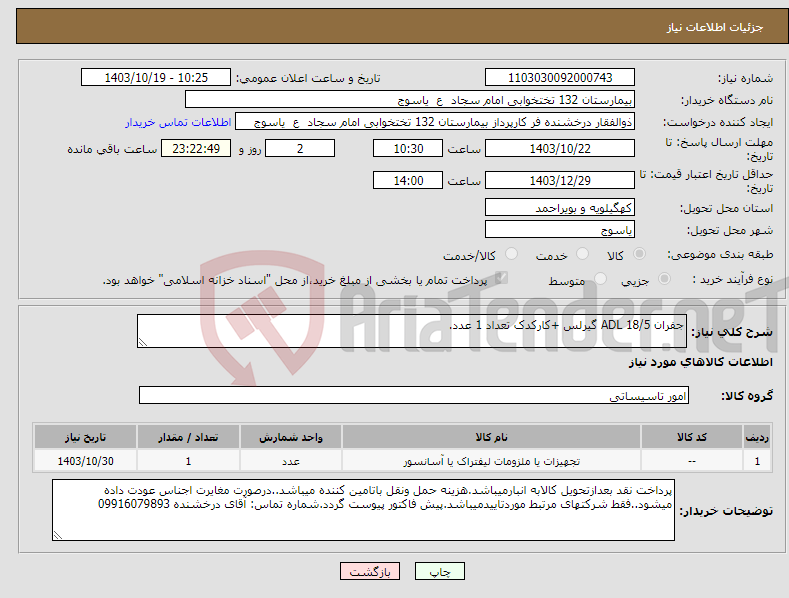Click the کد کالا column header
The image size is (789, 598).
click(692, 437)
